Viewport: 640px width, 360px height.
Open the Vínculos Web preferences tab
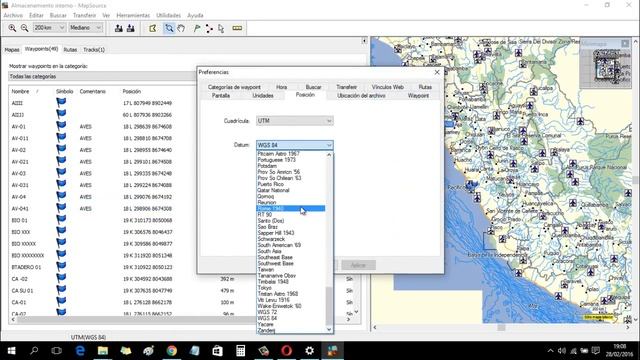tap(387, 87)
